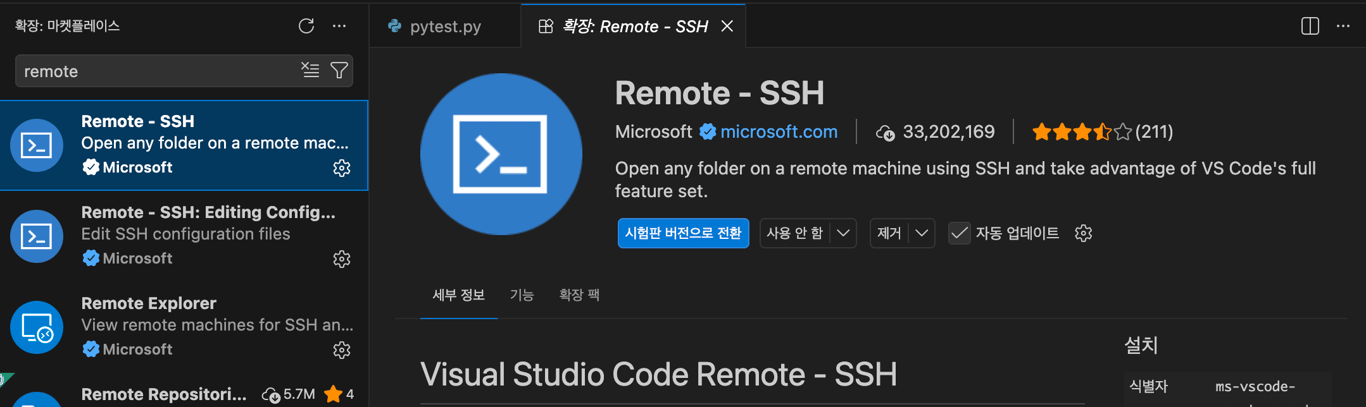Expand the 제거 dropdown arrow
This screenshot has width=1366, height=407.
click(x=922, y=233)
